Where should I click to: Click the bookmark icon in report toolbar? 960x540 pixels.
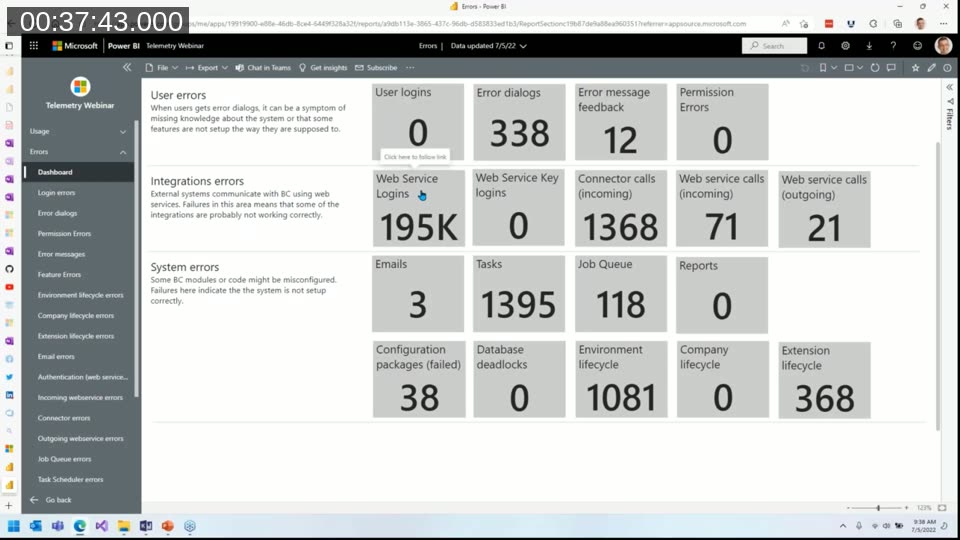point(823,68)
